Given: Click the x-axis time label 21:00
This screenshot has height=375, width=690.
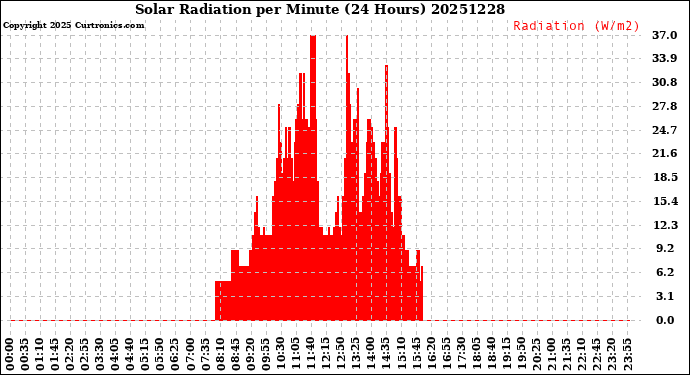Looking at the screenshot, I should [551, 355].
